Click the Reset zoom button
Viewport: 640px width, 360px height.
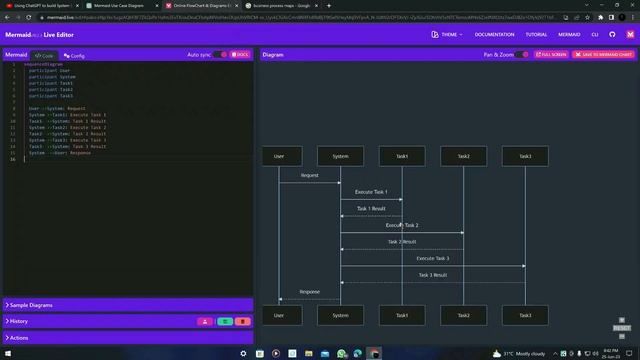tap(622, 328)
